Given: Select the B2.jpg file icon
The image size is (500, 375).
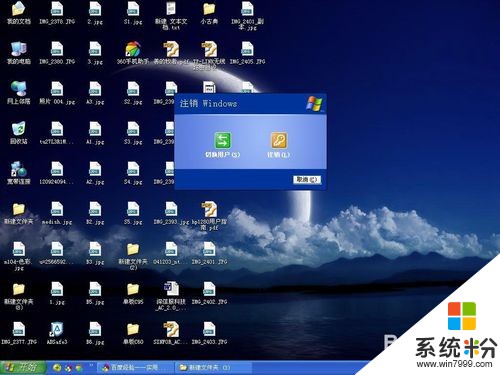Looking at the screenshot, I should [95, 209].
